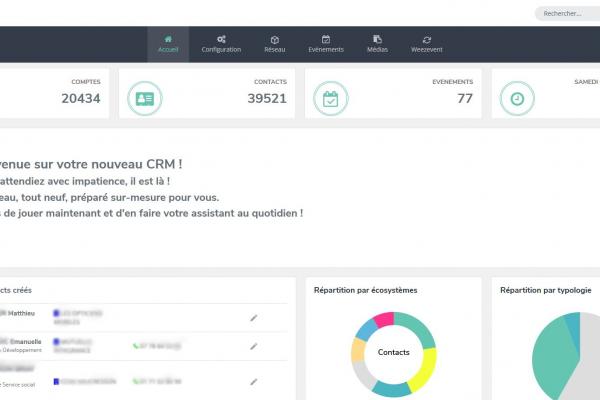Click the Evénements count 77
This screenshot has height=400, width=600.
pyautogui.click(x=465, y=99)
